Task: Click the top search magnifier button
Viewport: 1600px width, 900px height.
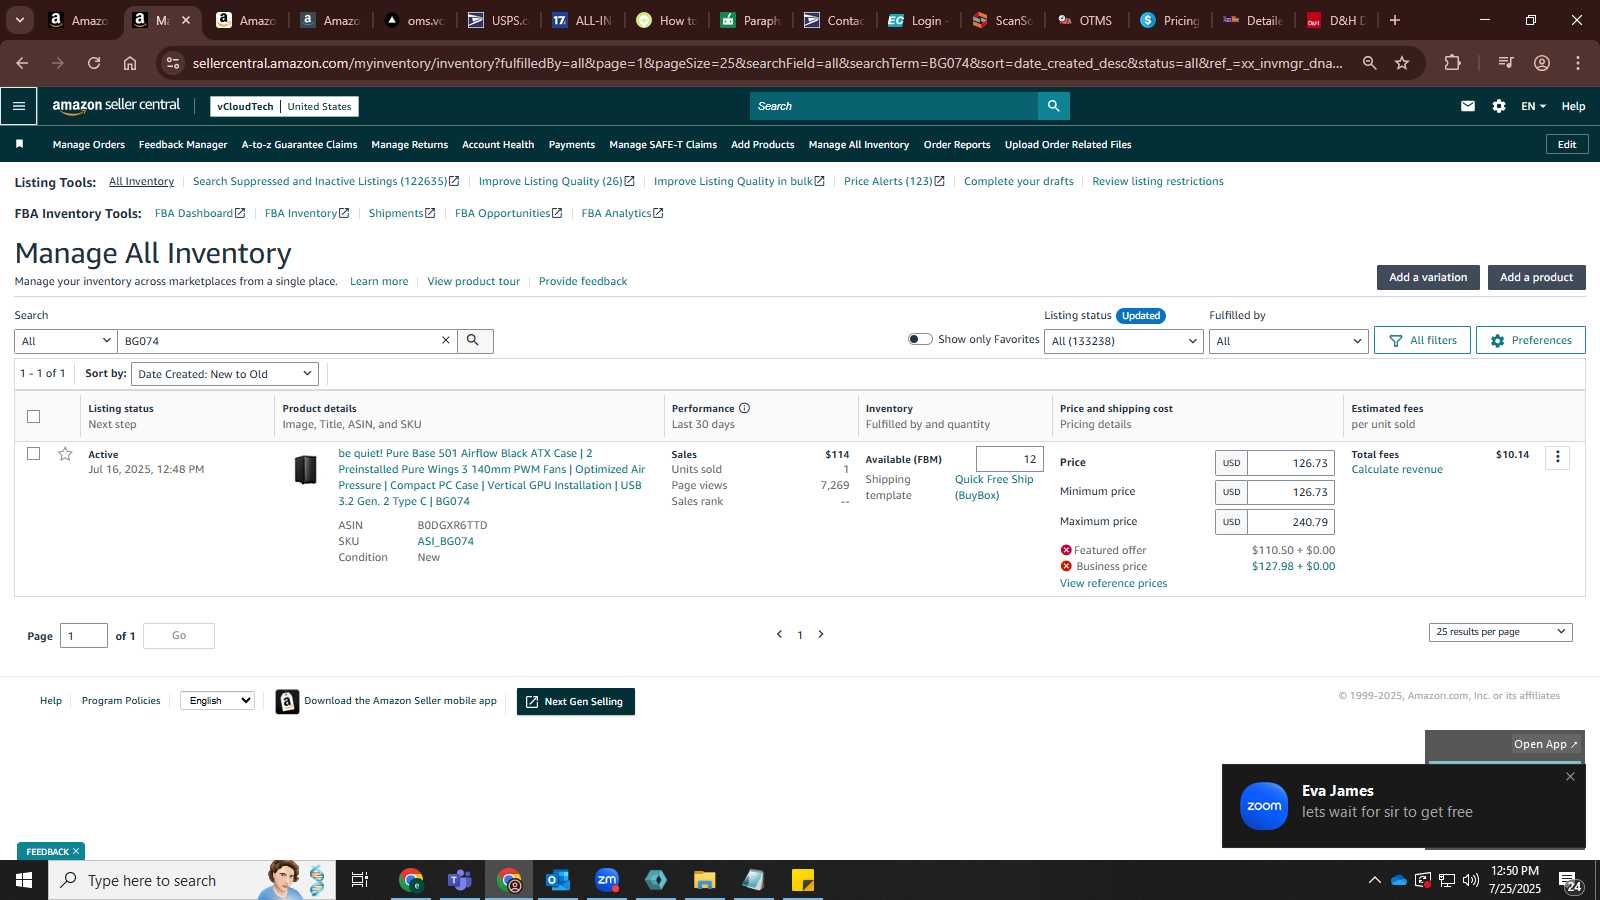Action: point(1053,106)
